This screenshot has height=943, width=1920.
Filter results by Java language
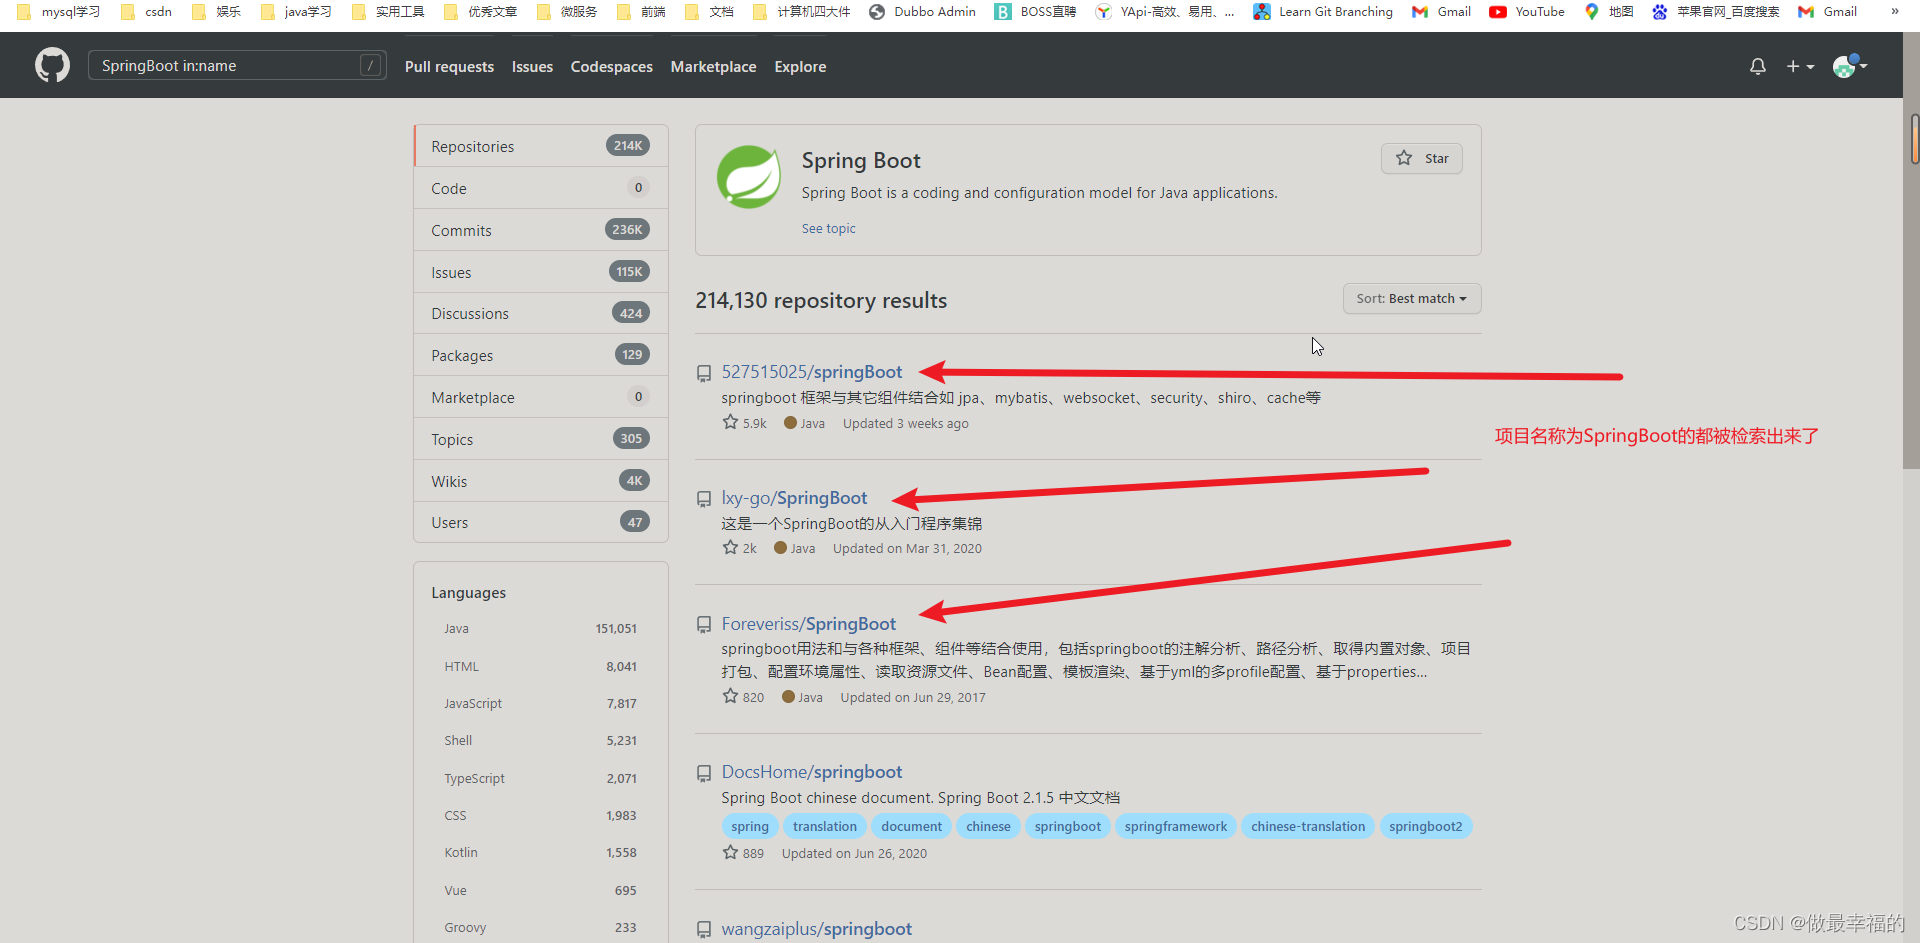tap(541, 628)
